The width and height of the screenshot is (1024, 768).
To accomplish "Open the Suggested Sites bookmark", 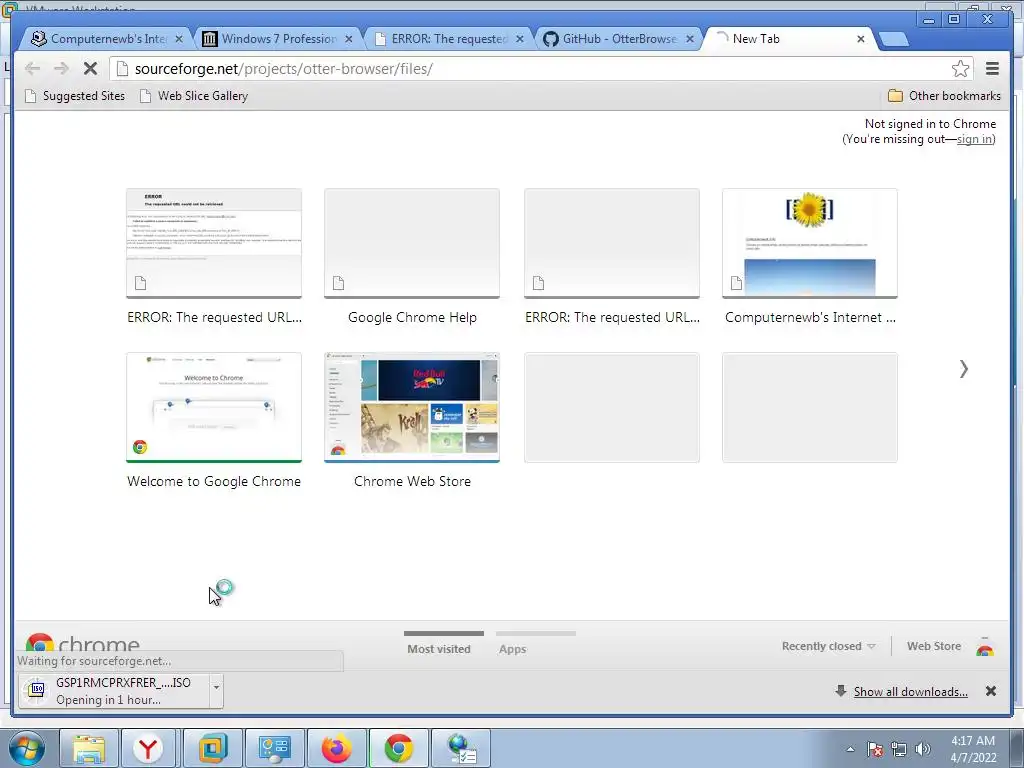I will click(x=74, y=96).
